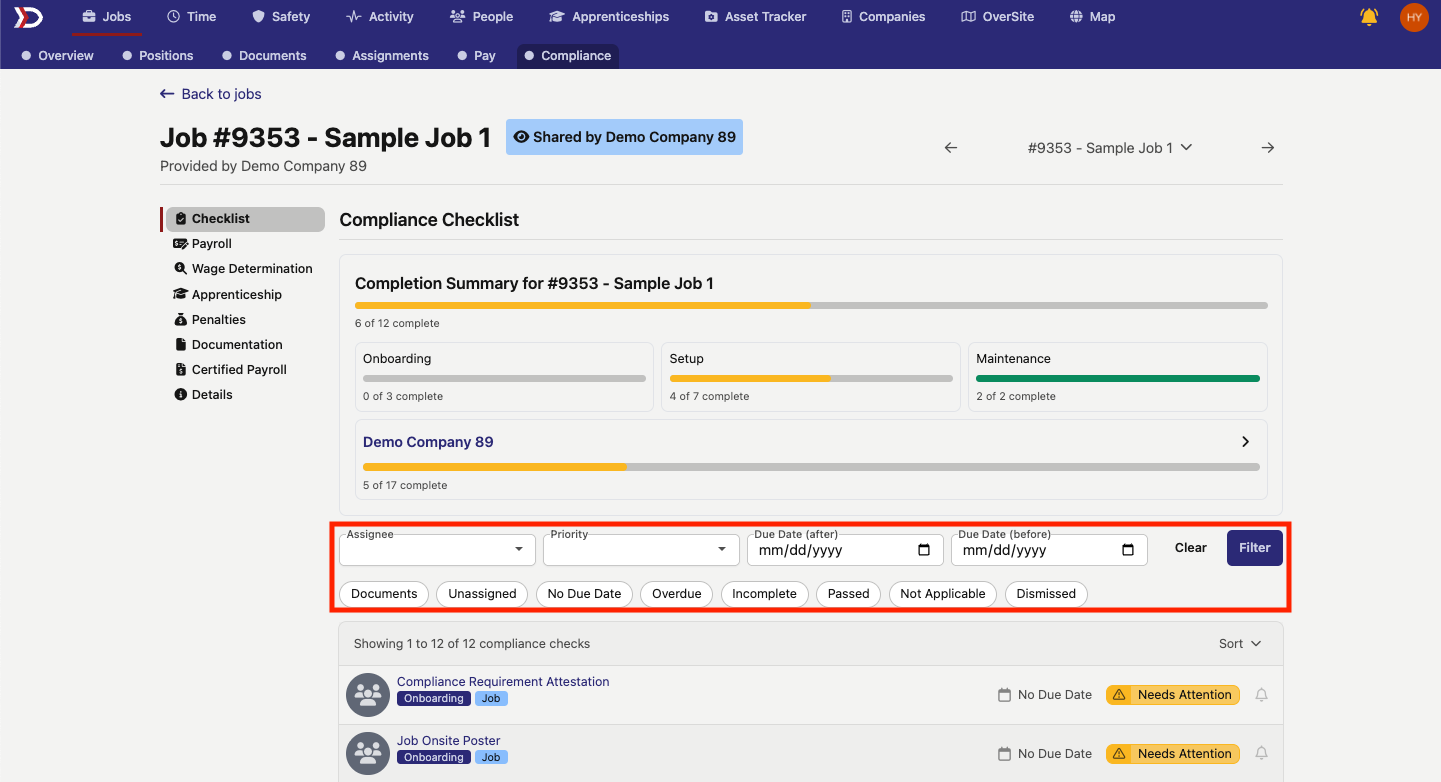The image size is (1441, 782).
Task: Toggle the Overdue filter chip
Action: coord(676,594)
